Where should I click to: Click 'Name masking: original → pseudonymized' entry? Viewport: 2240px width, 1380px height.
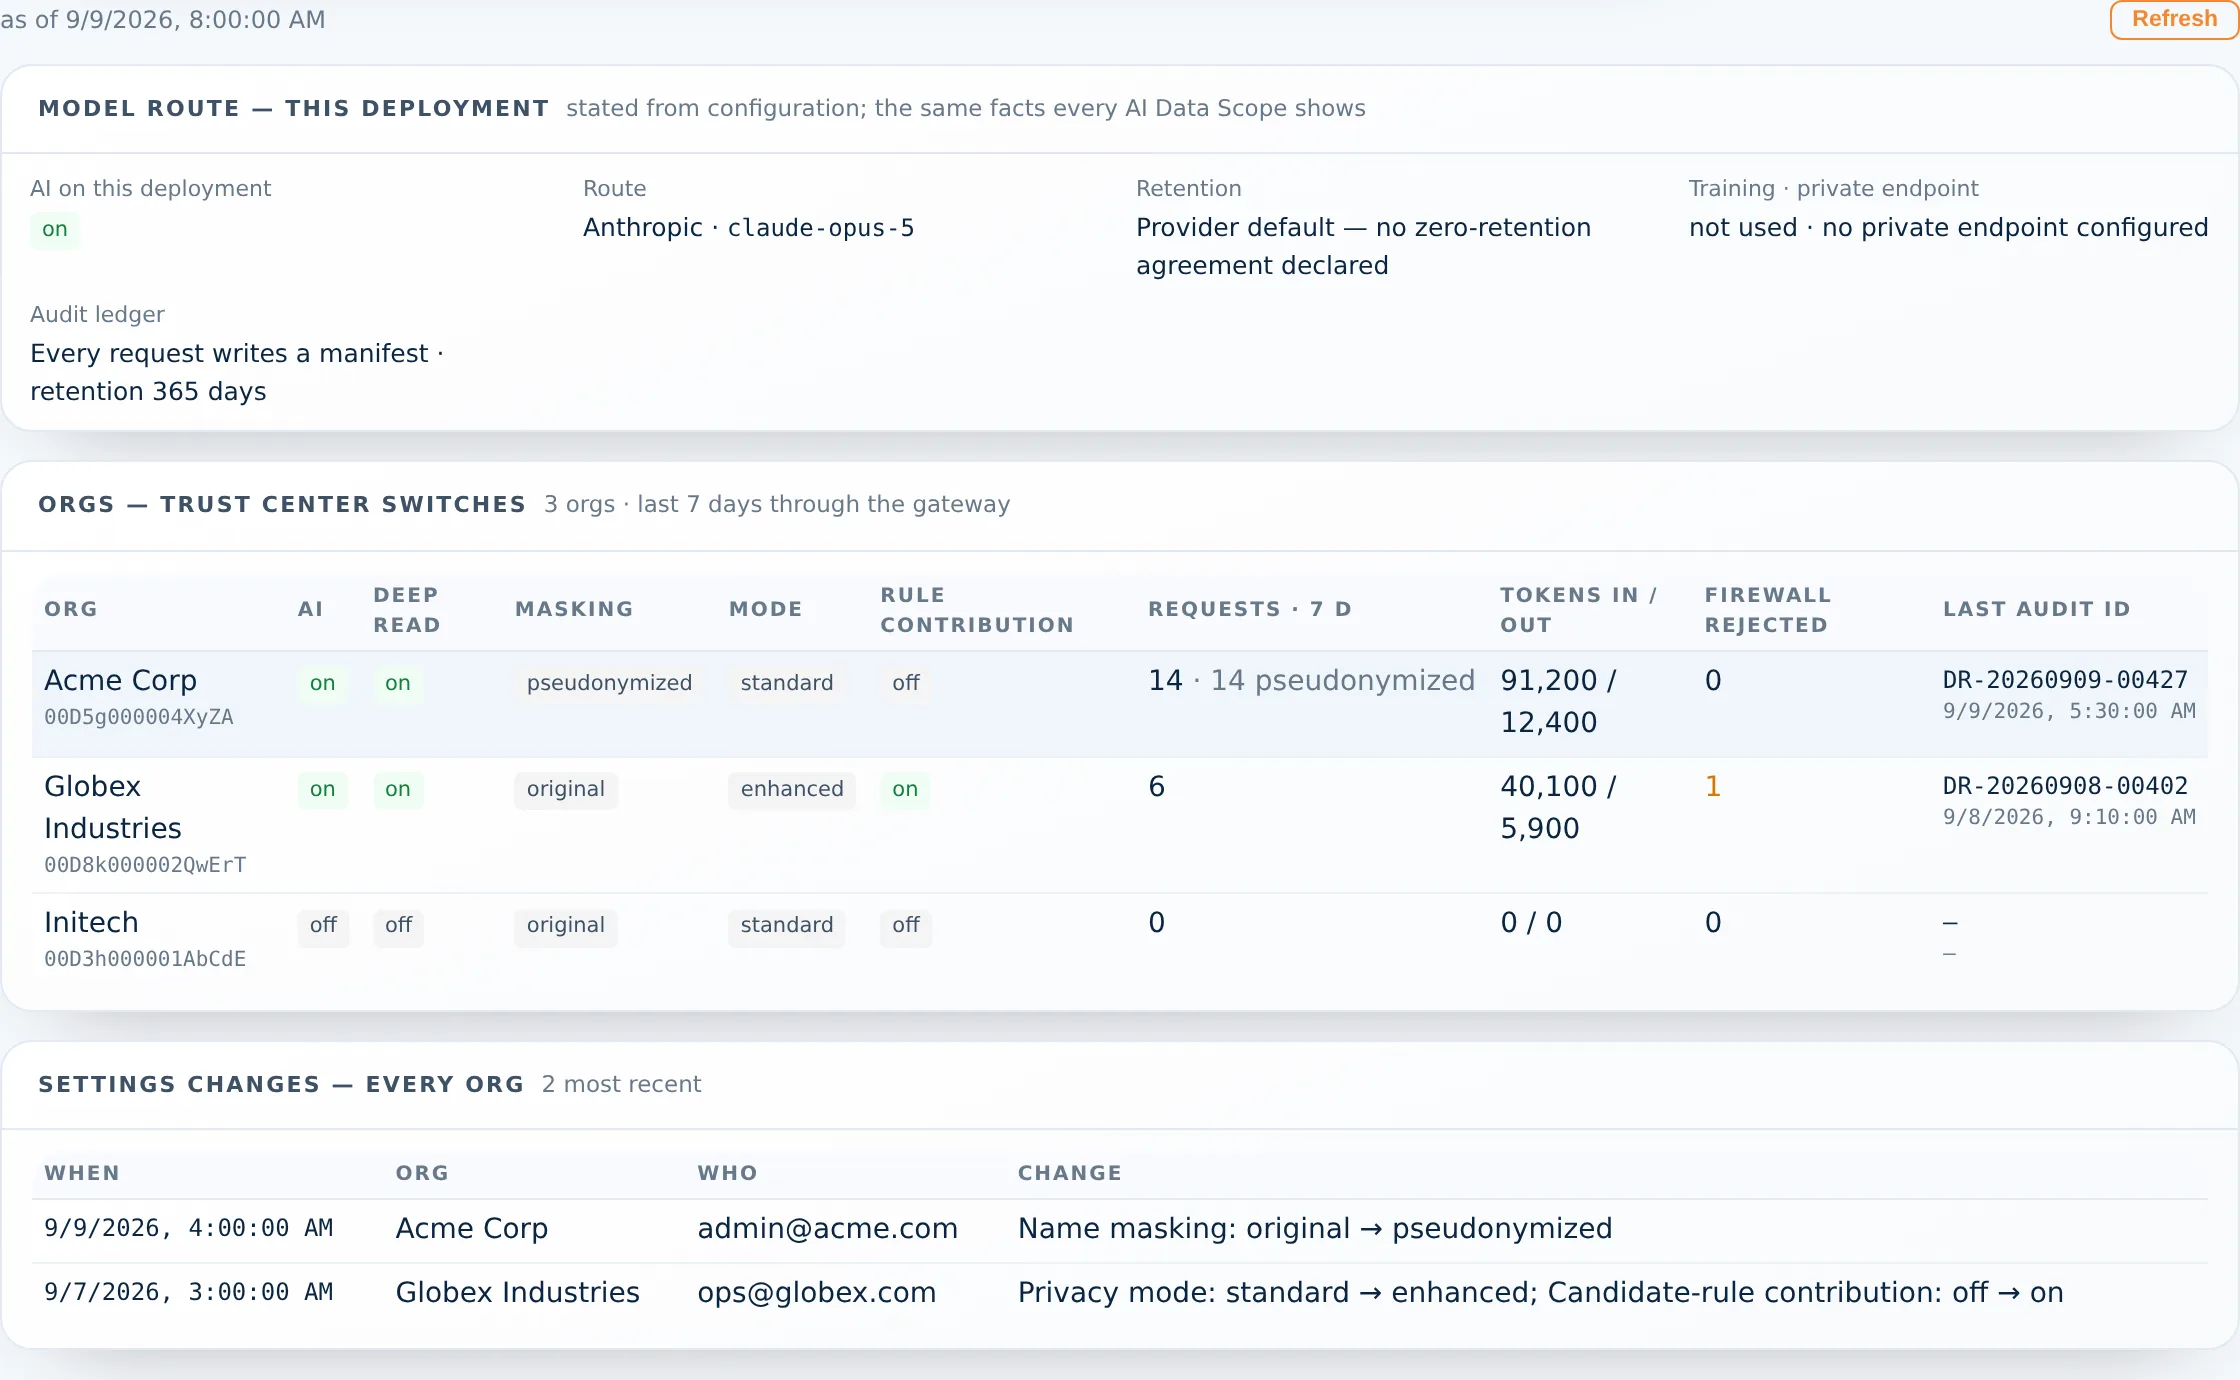(1315, 1229)
